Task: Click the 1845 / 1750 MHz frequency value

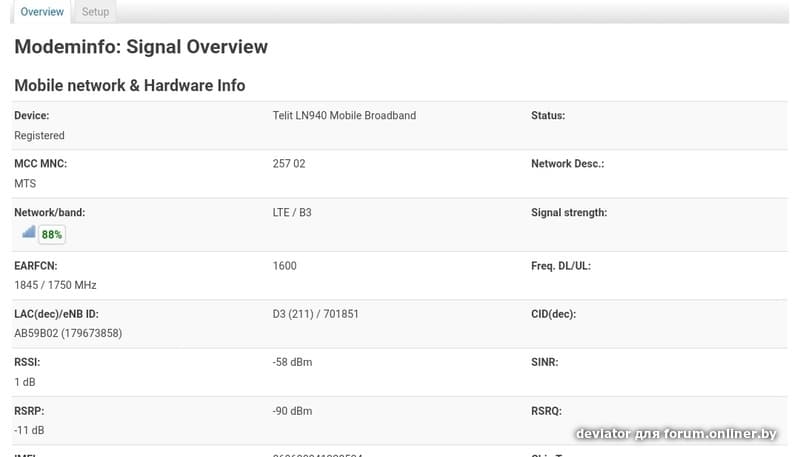Action: point(55,286)
